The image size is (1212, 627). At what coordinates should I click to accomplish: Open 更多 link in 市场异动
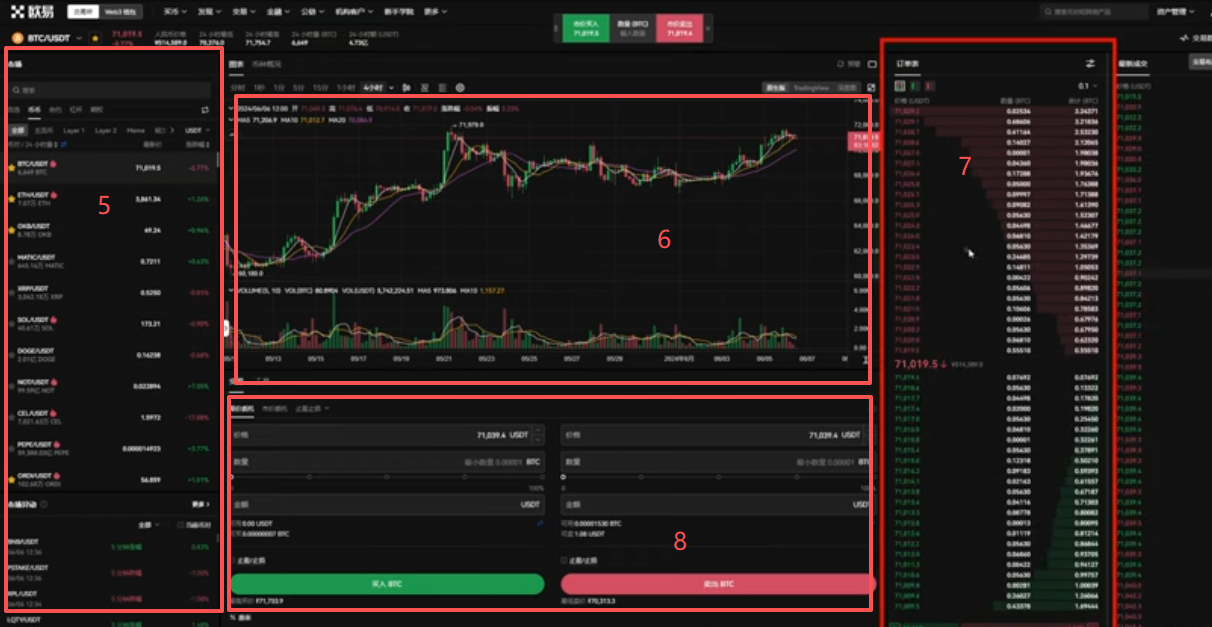[x=199, y=504]
